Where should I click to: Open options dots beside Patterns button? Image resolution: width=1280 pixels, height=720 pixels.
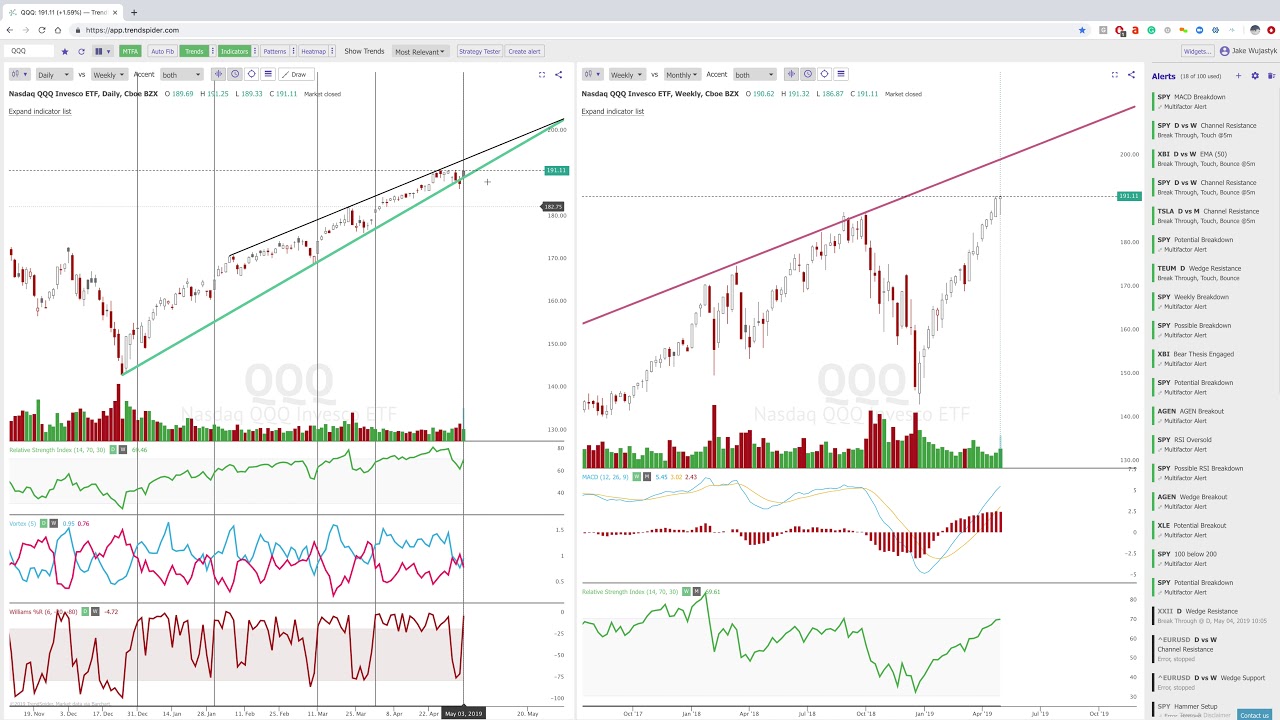(x=293, y=51)
